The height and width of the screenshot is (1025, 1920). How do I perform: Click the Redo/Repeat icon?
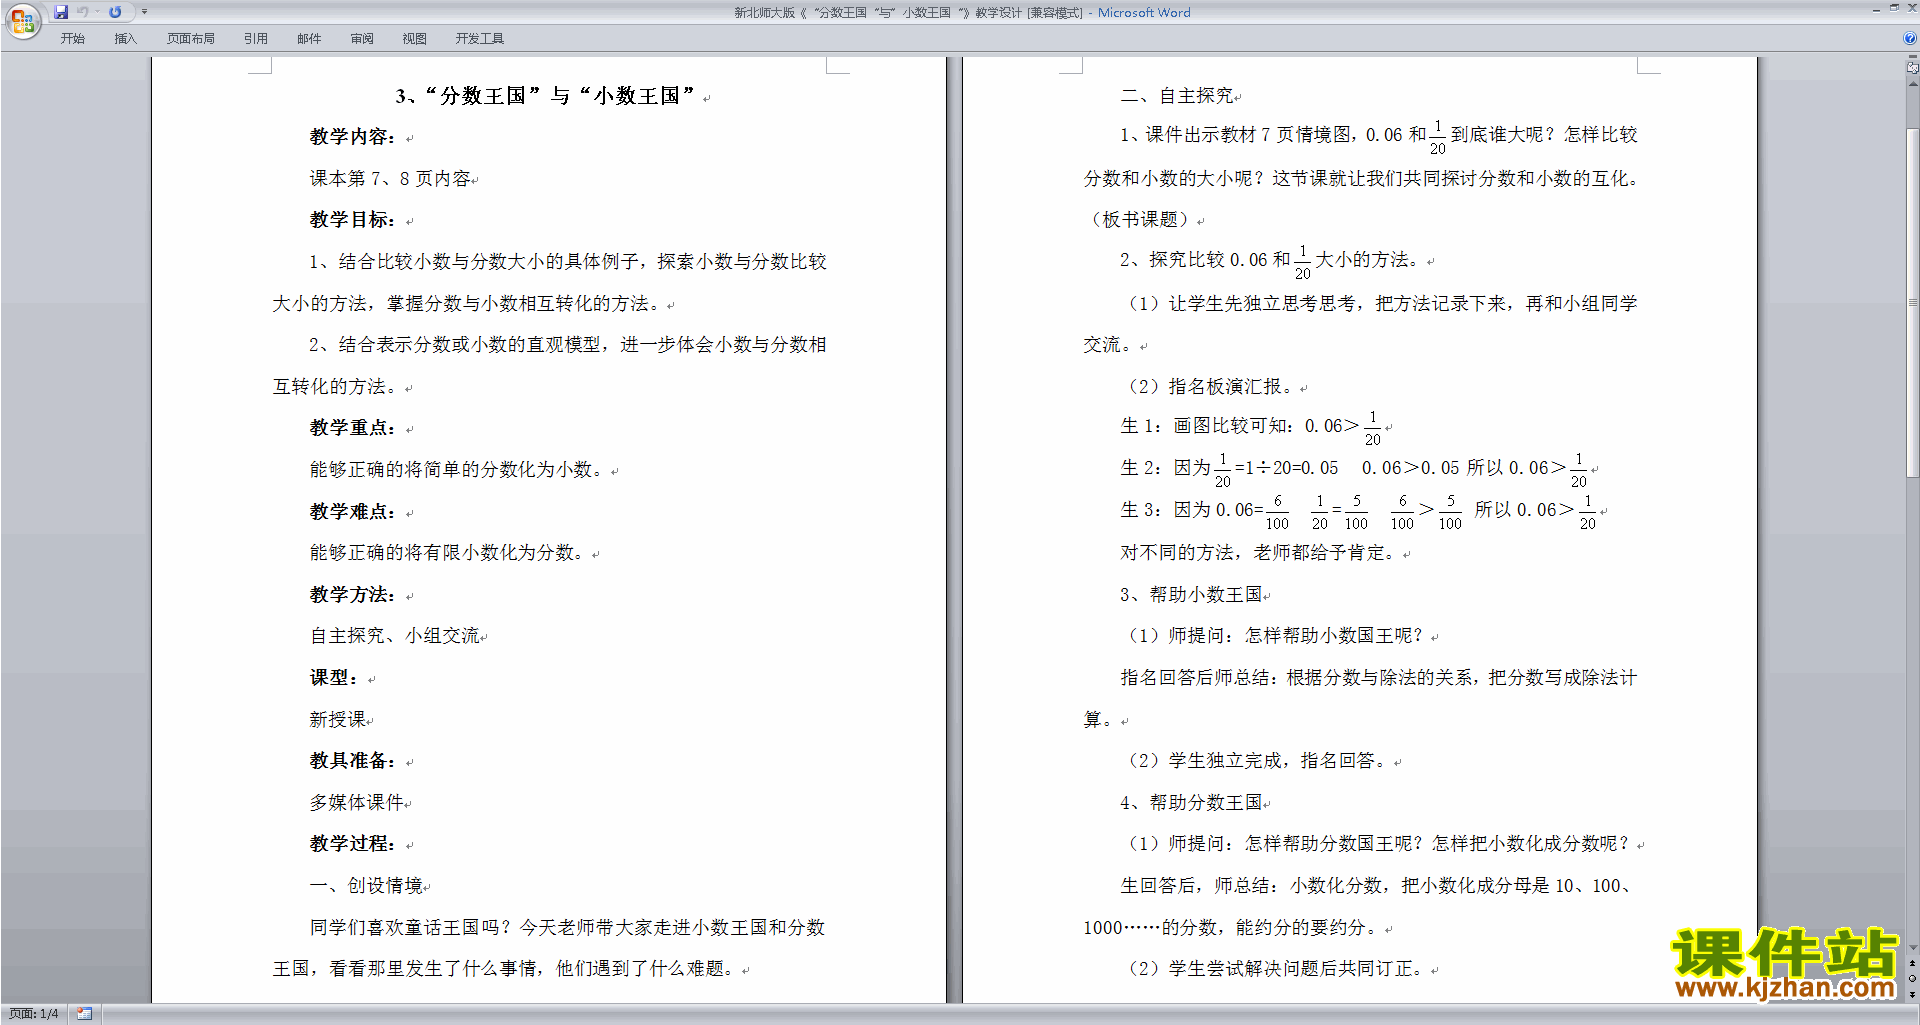pyautogui.click(x=115, y=12)
